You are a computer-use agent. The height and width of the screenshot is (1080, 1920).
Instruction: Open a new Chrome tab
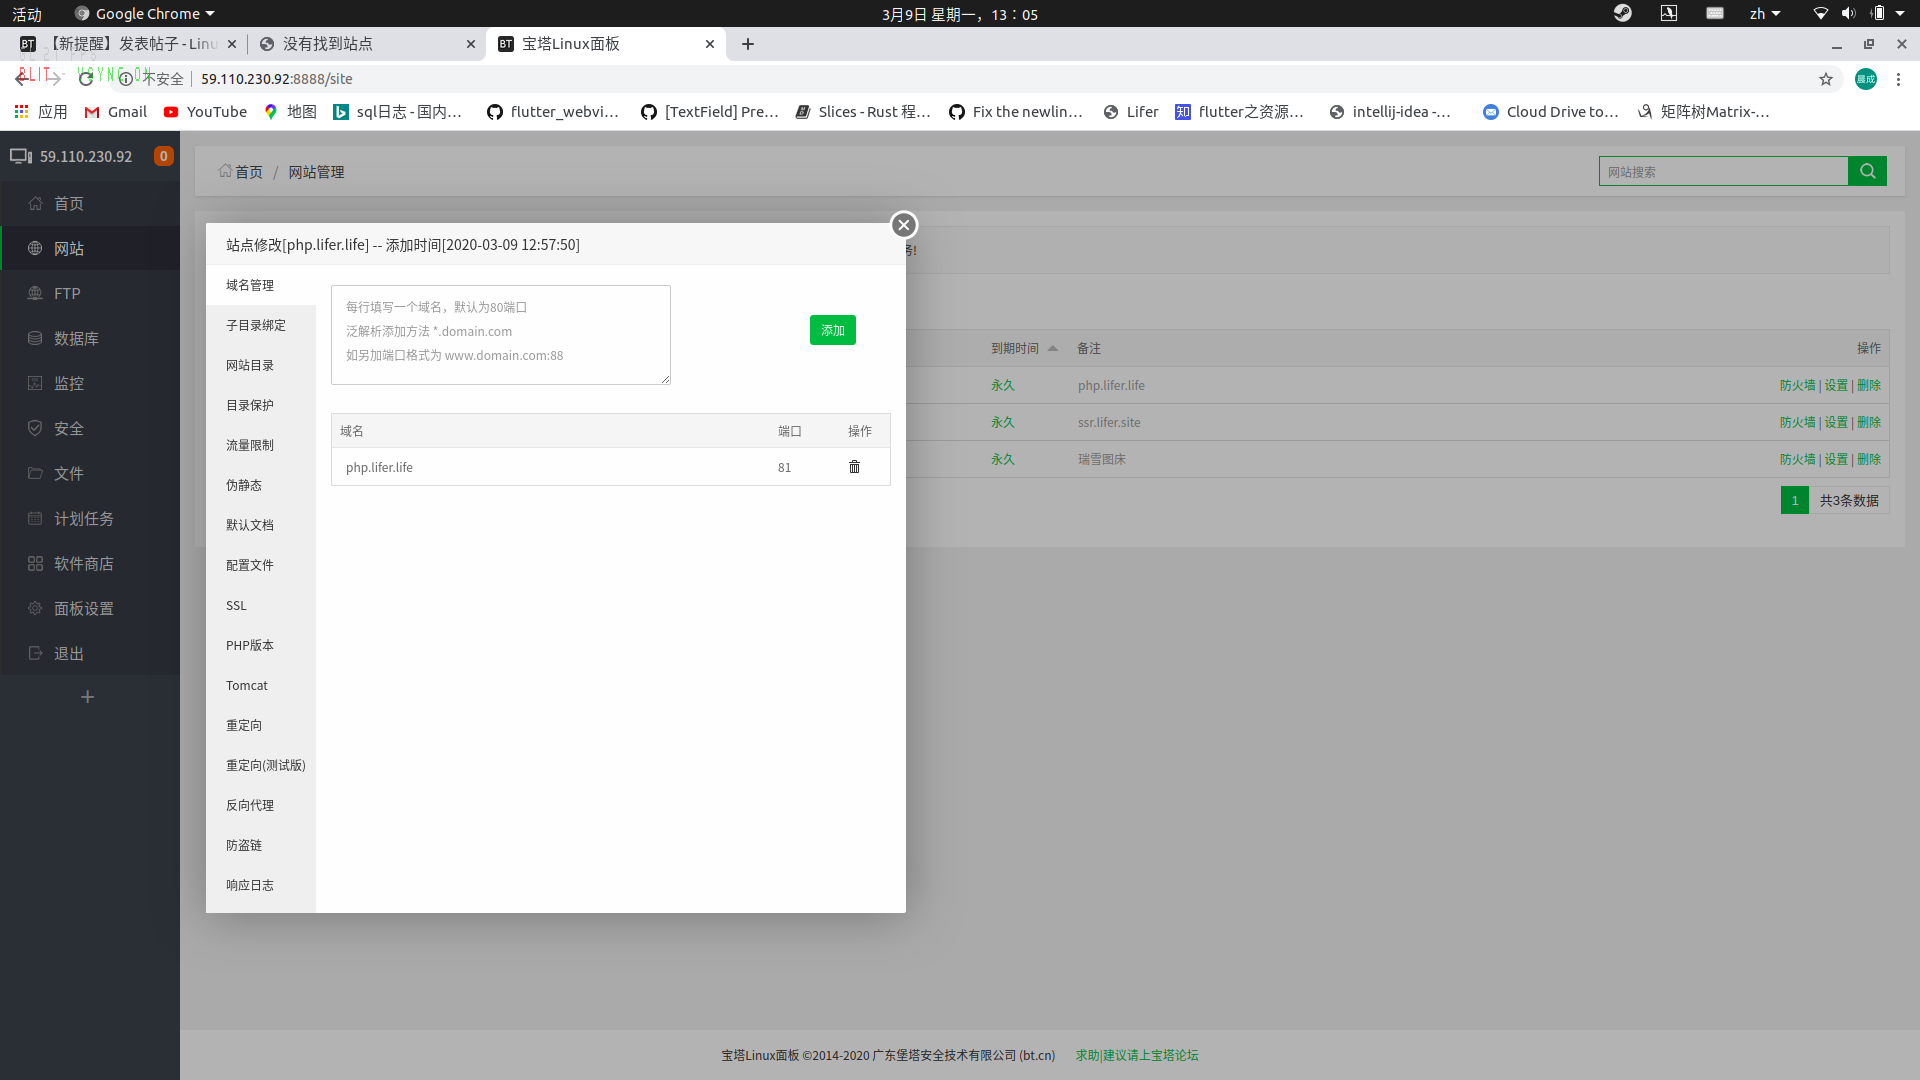coord(748,44)
